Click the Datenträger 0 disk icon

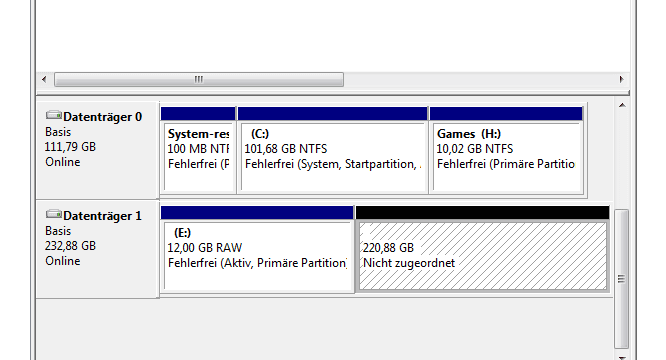[54, 115]
